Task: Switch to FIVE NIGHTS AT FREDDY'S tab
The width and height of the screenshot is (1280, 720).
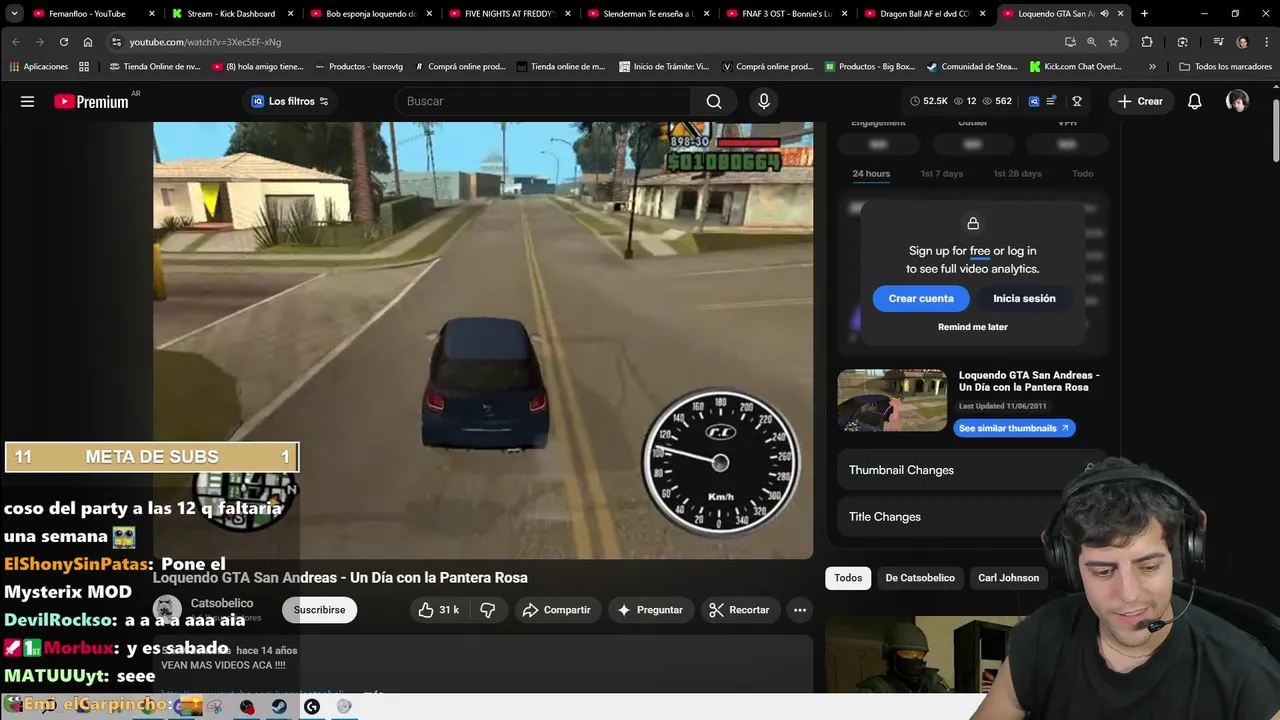Action: pos(508,14)
